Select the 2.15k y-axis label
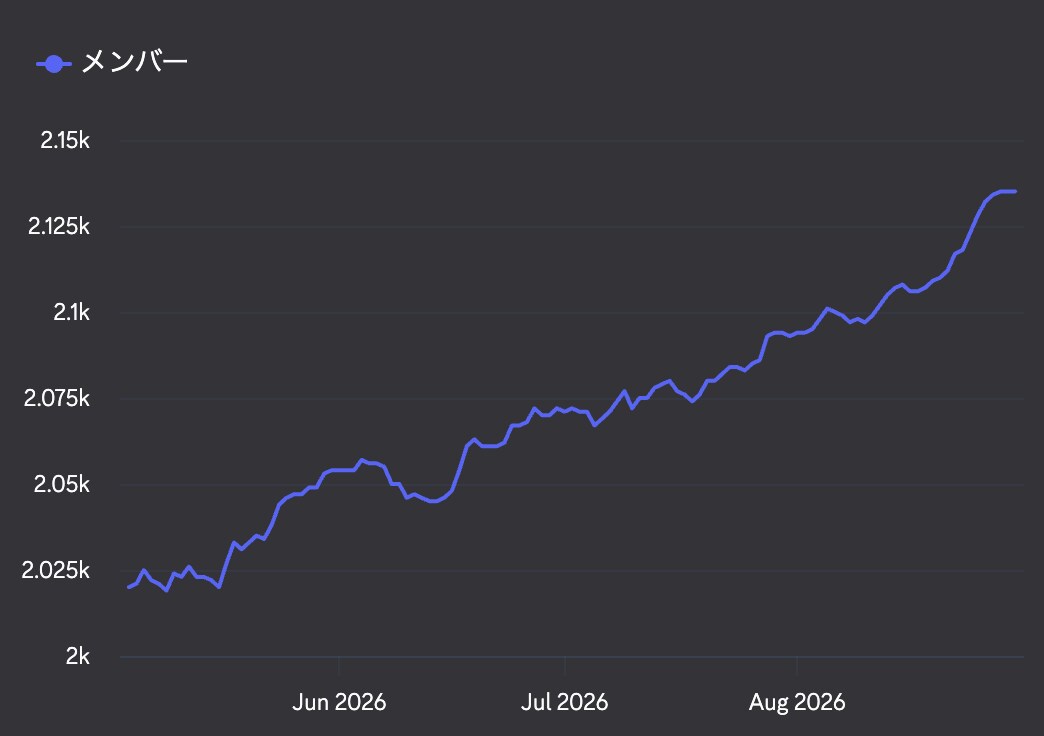The width and height of the screenshot is (1044, 736). pos(65,141)
